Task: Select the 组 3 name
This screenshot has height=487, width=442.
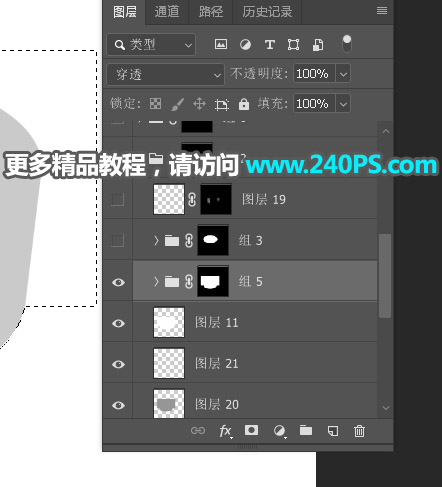Action: pos(250,240)
